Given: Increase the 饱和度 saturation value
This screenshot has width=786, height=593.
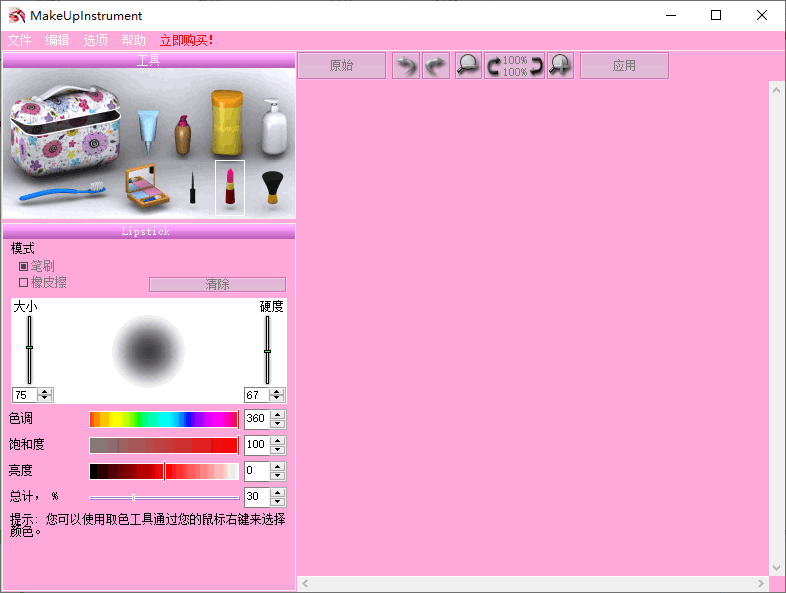Looking at the screenshot, I should 278,440.
